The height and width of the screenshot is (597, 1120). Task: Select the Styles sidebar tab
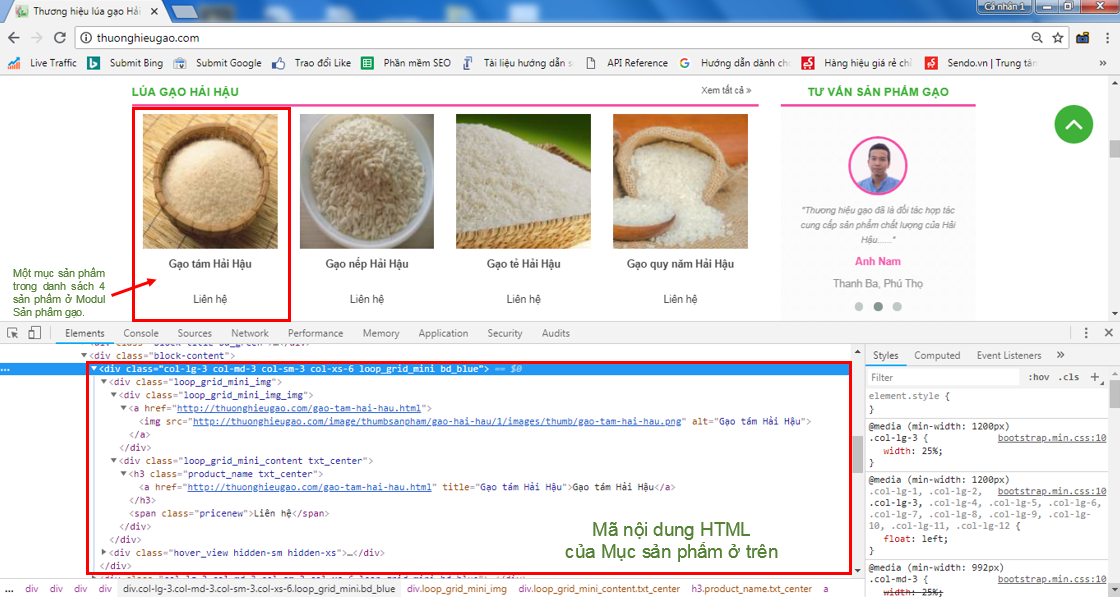click(x=886, y=355)
